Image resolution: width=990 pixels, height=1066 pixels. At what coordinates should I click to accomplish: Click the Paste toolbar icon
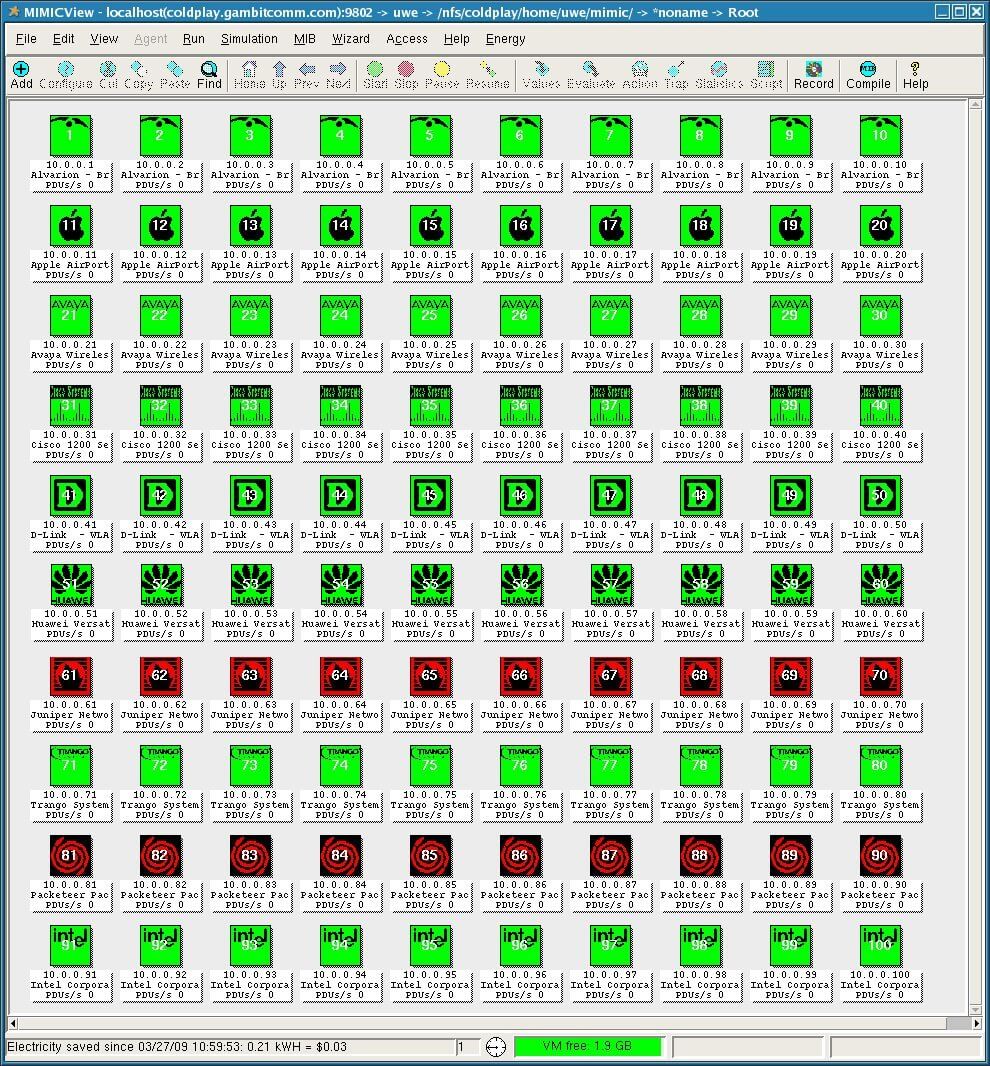coord(175,75)
